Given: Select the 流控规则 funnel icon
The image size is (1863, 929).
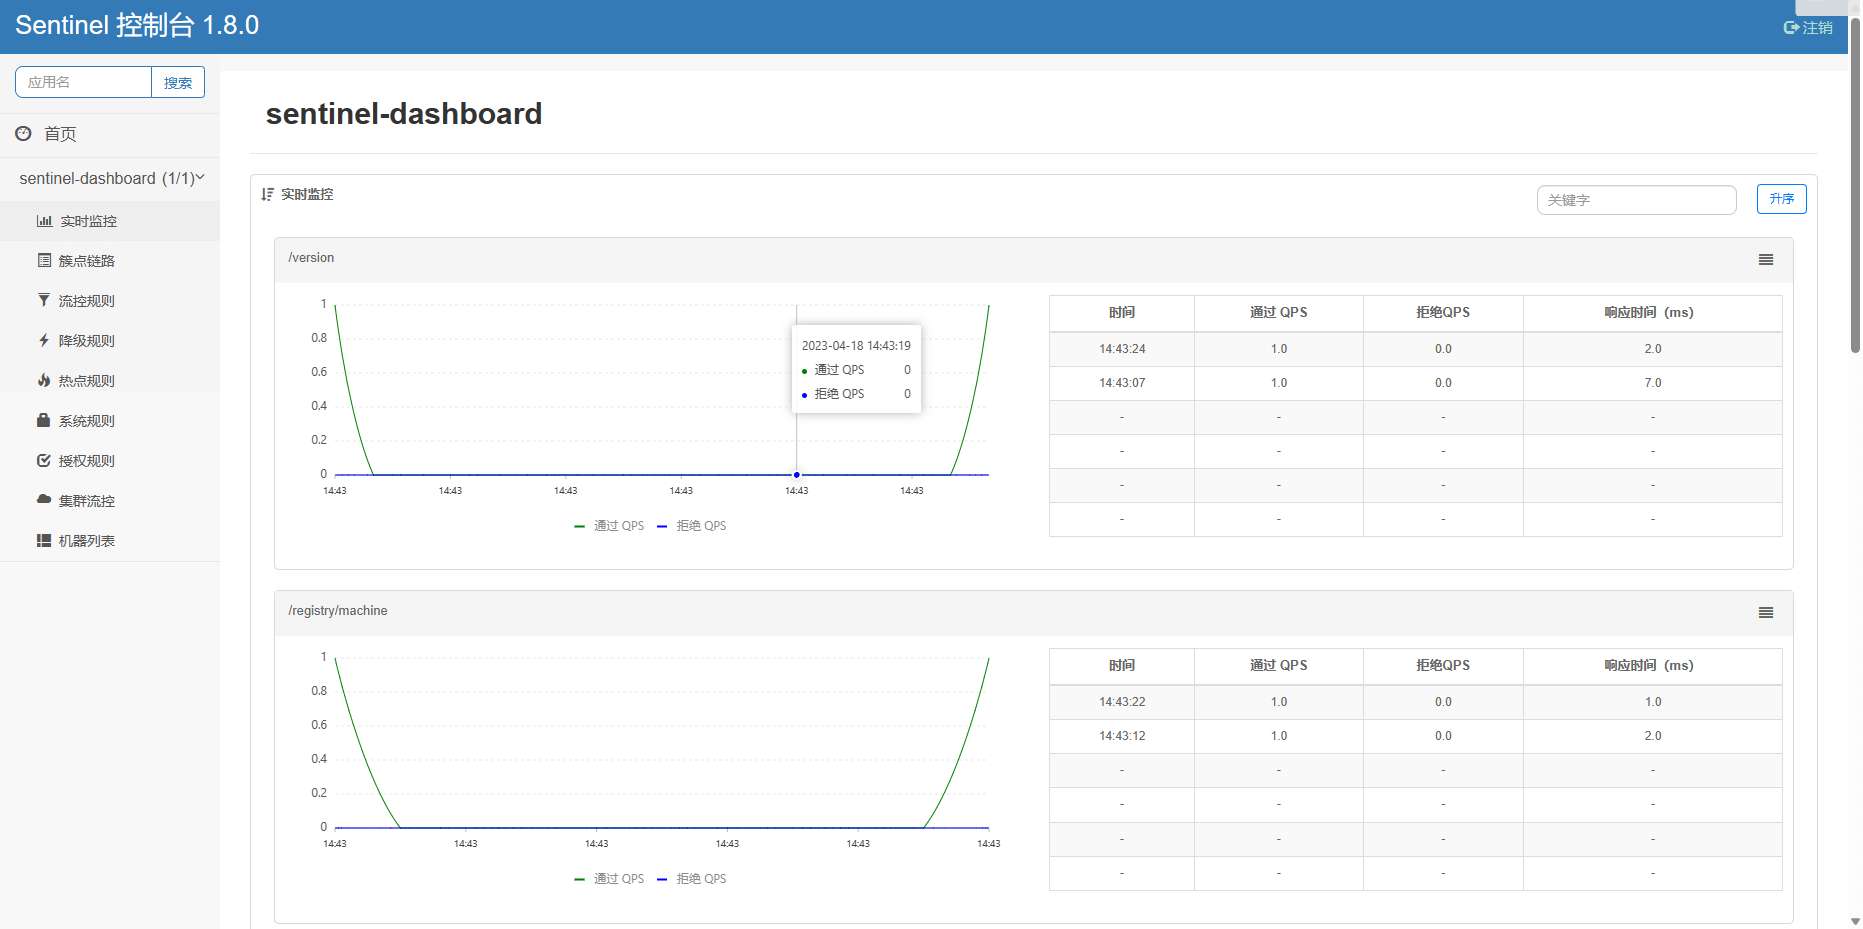Looking at the screenshot, I should [x=43, y=300].
